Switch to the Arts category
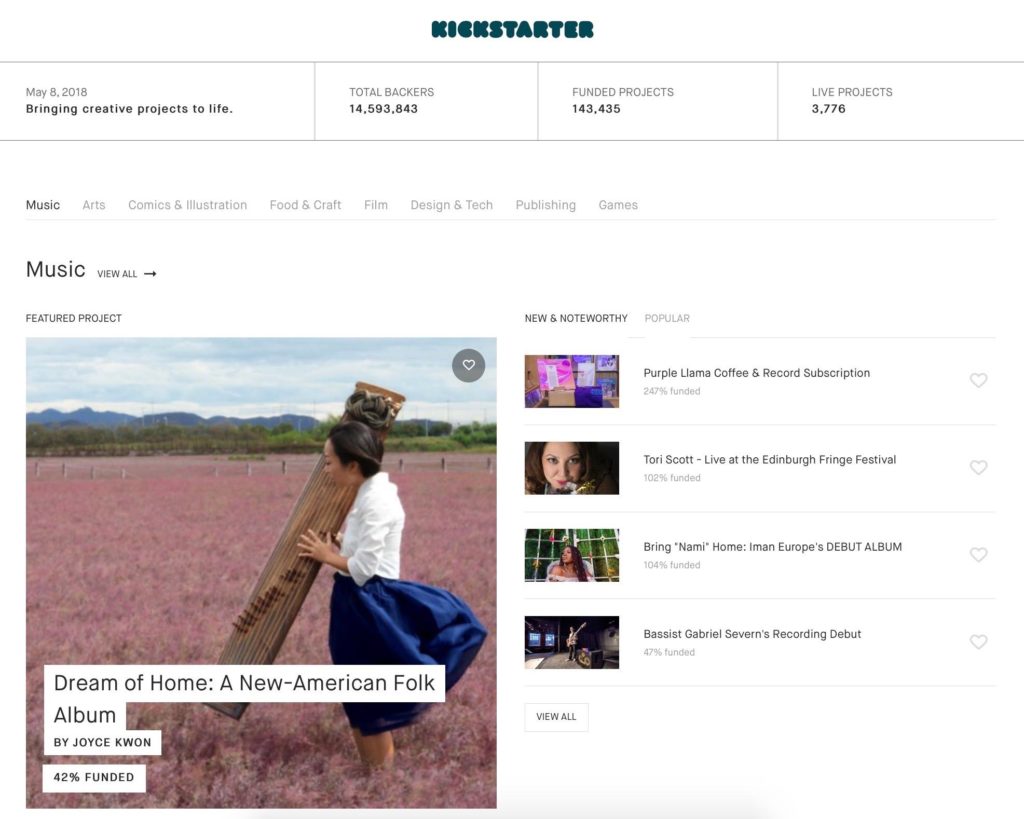 click(93, 205)
